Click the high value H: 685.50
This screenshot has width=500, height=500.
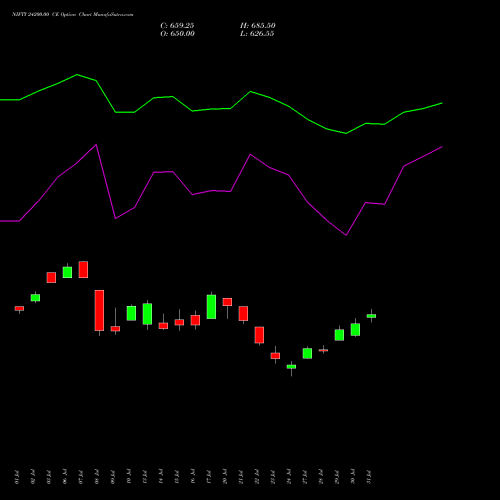[x=258, y=26]
